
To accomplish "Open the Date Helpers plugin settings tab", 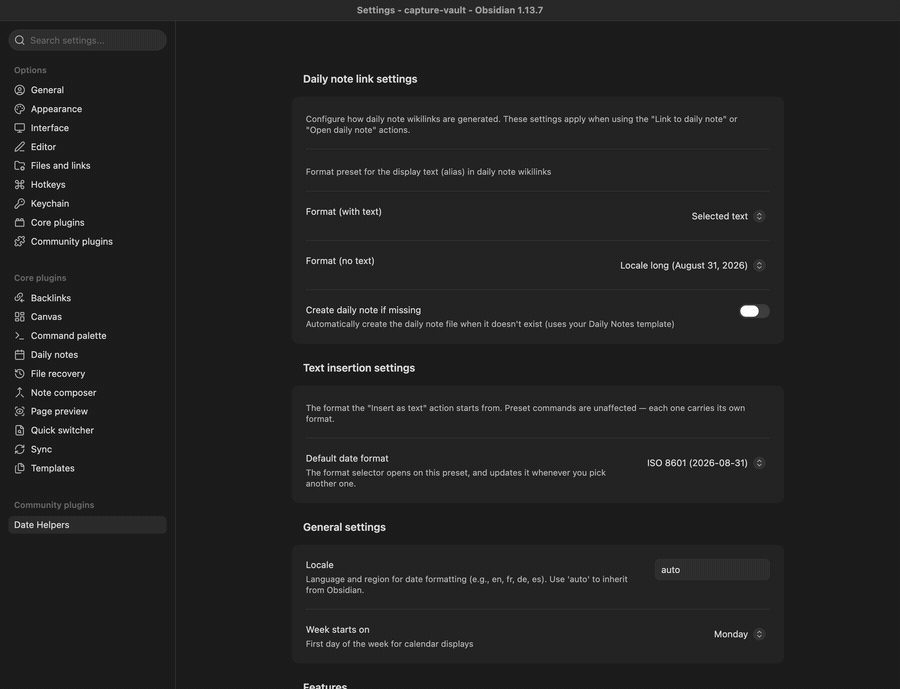I will [87, 525].
